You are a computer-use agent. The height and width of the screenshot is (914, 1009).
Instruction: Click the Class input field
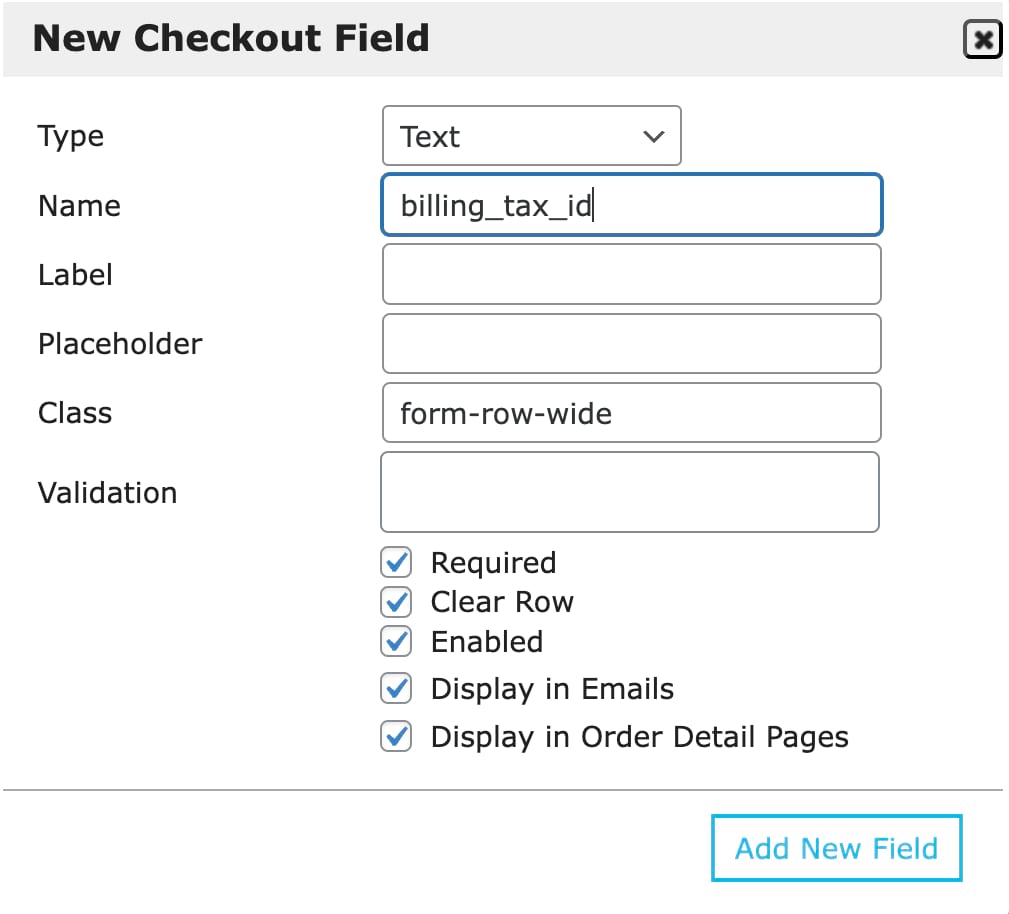[631, 412]
